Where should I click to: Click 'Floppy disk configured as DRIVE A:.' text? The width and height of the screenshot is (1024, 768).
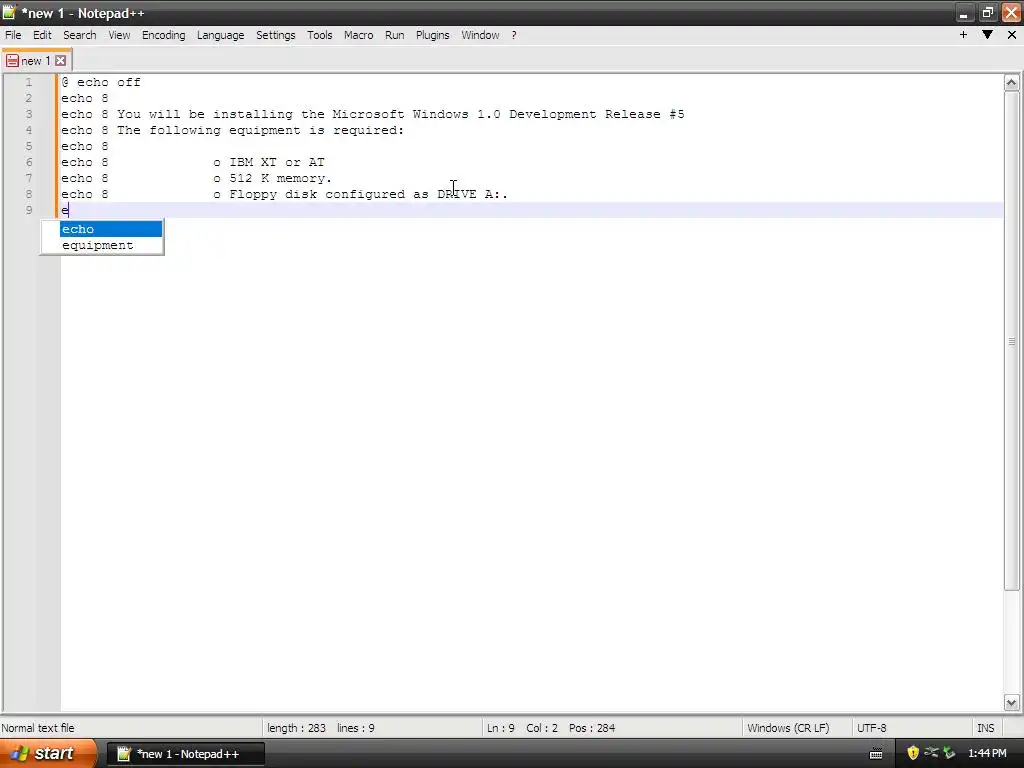368,194
